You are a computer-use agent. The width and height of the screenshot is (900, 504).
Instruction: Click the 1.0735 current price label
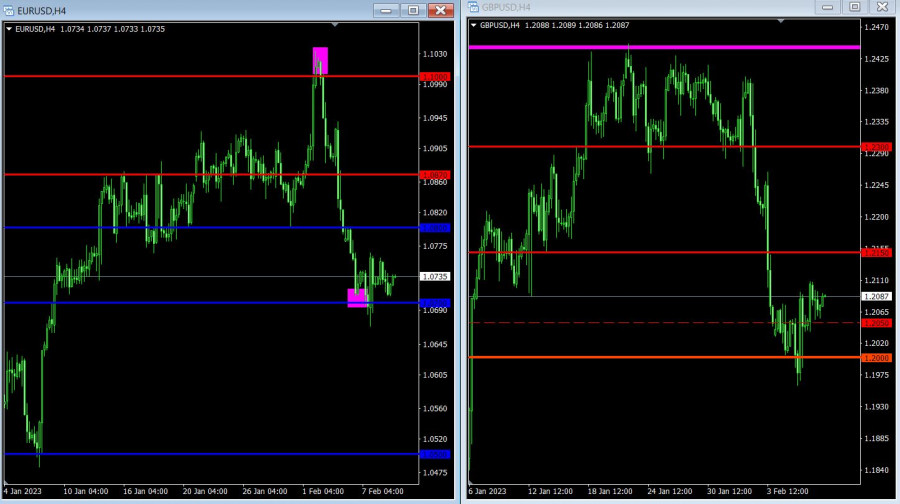coord(434,276)
